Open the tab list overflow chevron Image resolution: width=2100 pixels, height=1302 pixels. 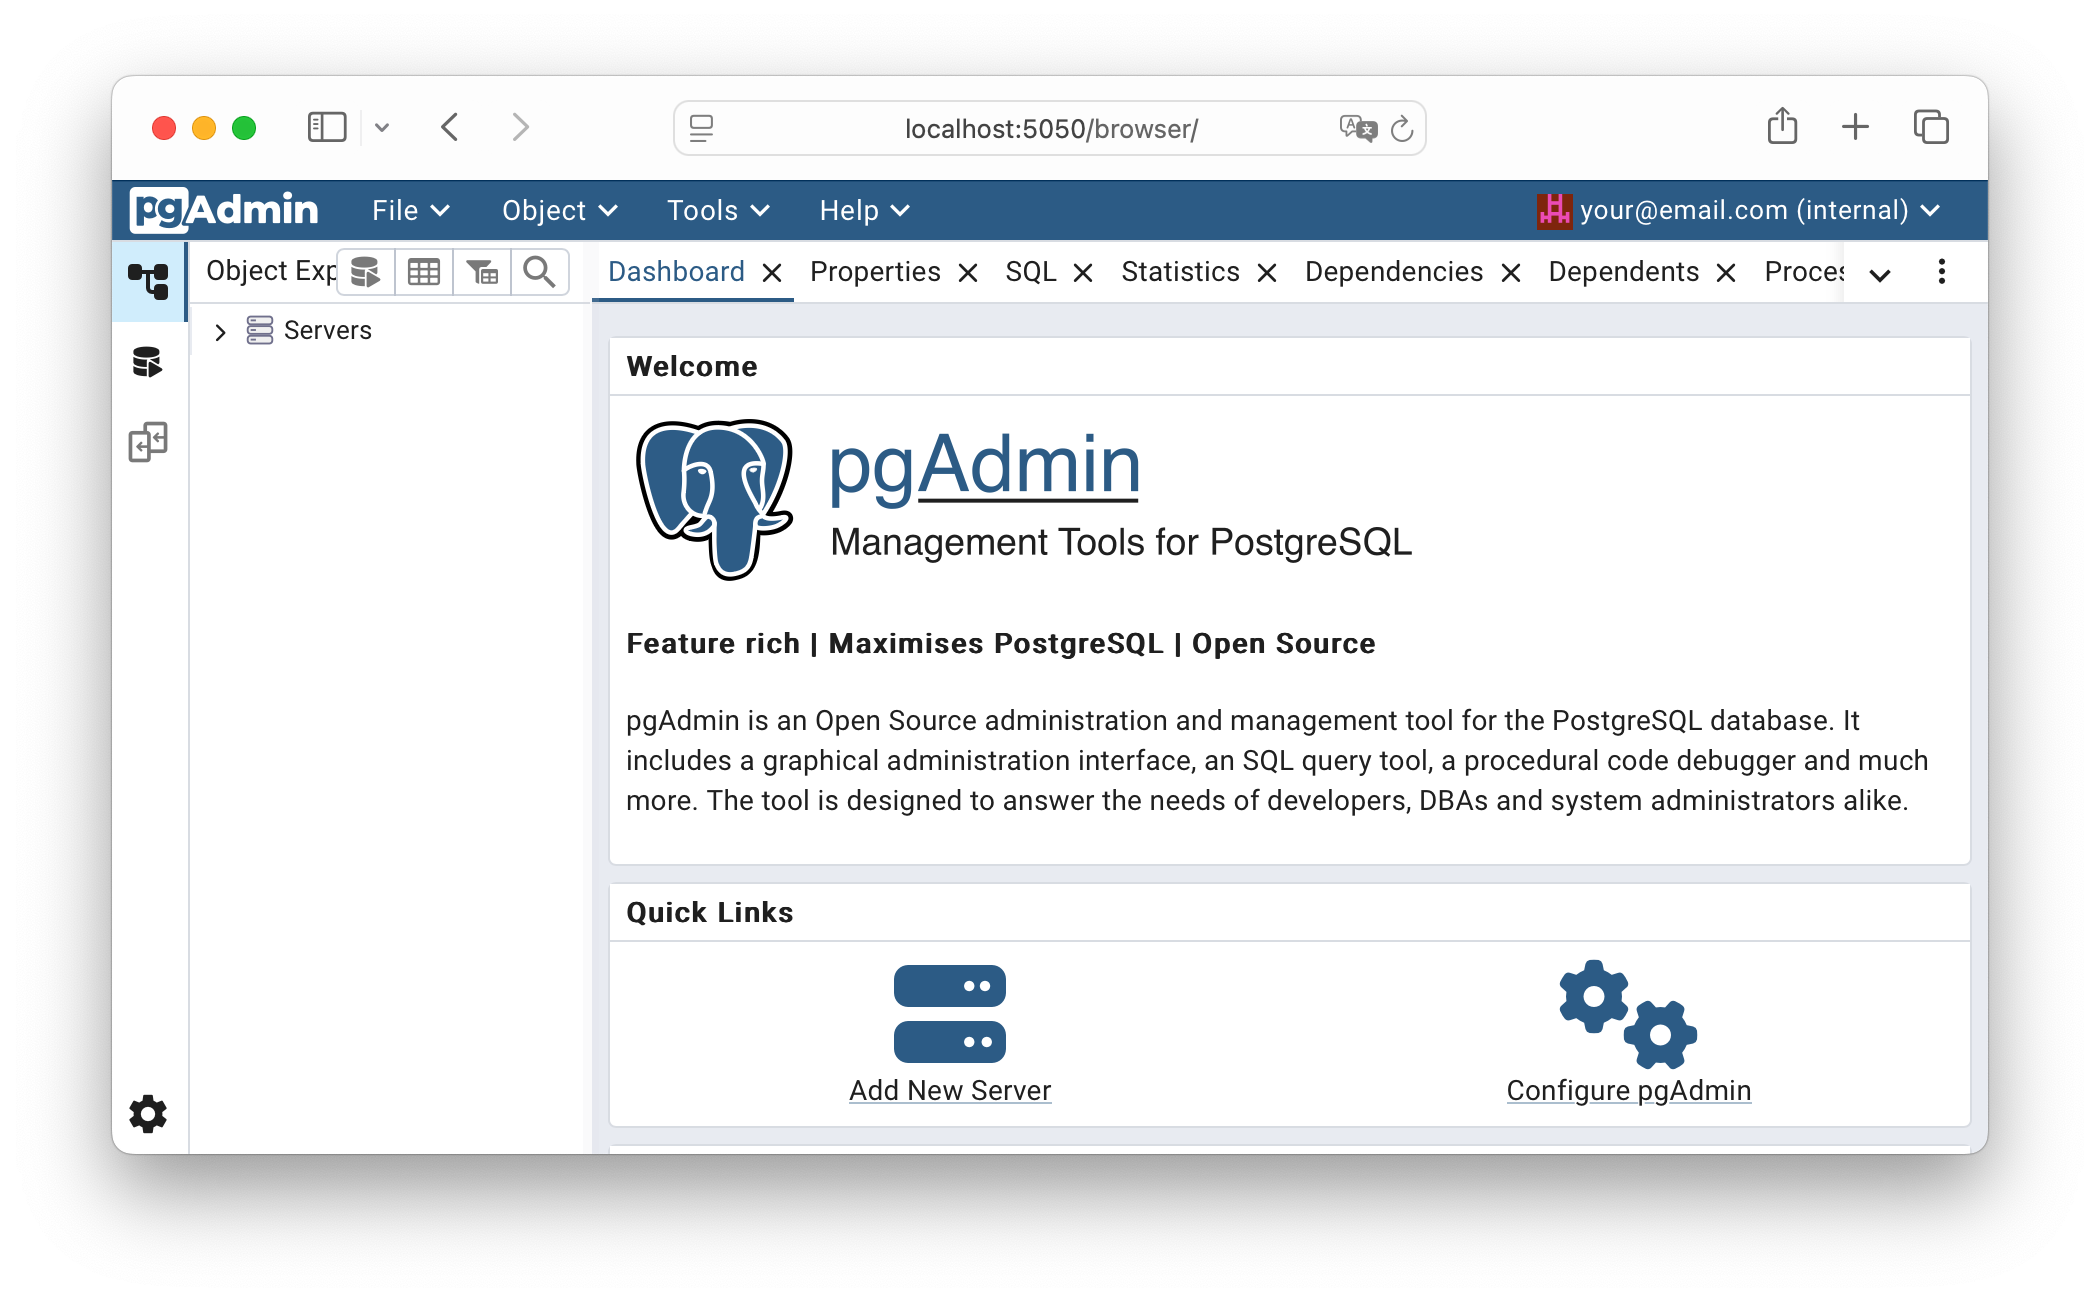1879,274
